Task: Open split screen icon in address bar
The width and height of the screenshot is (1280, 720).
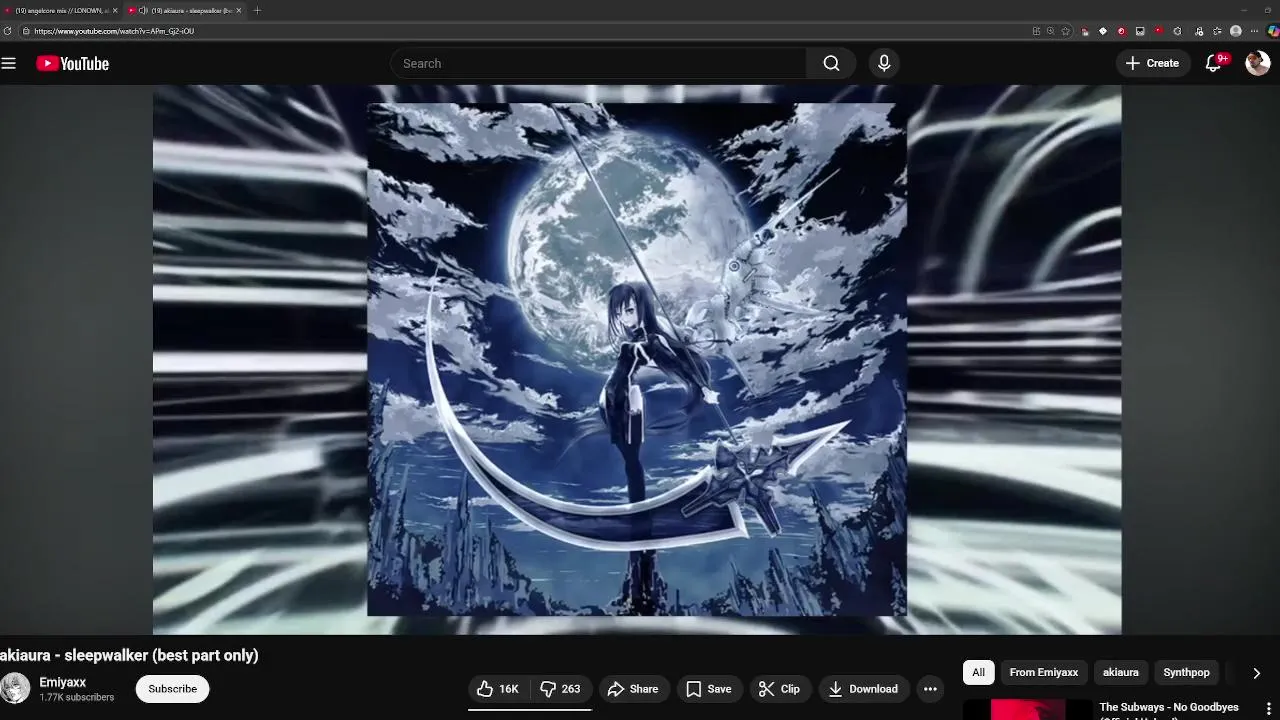Action: coord(1036,31)
